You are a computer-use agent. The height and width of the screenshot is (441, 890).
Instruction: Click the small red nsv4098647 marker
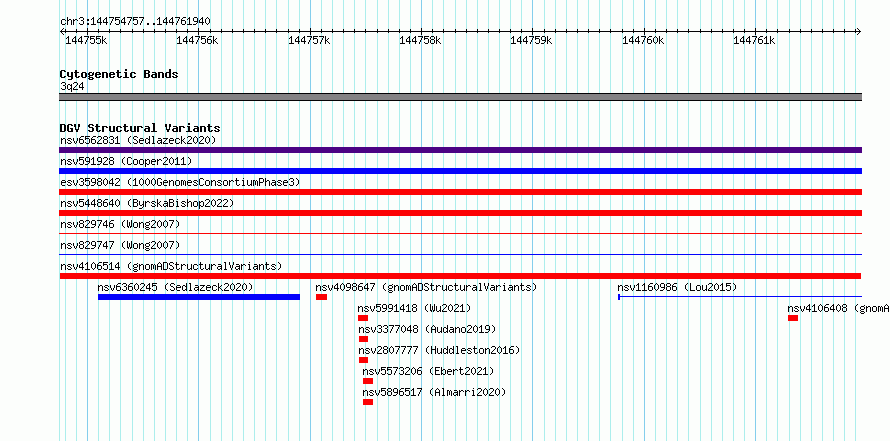322,297
